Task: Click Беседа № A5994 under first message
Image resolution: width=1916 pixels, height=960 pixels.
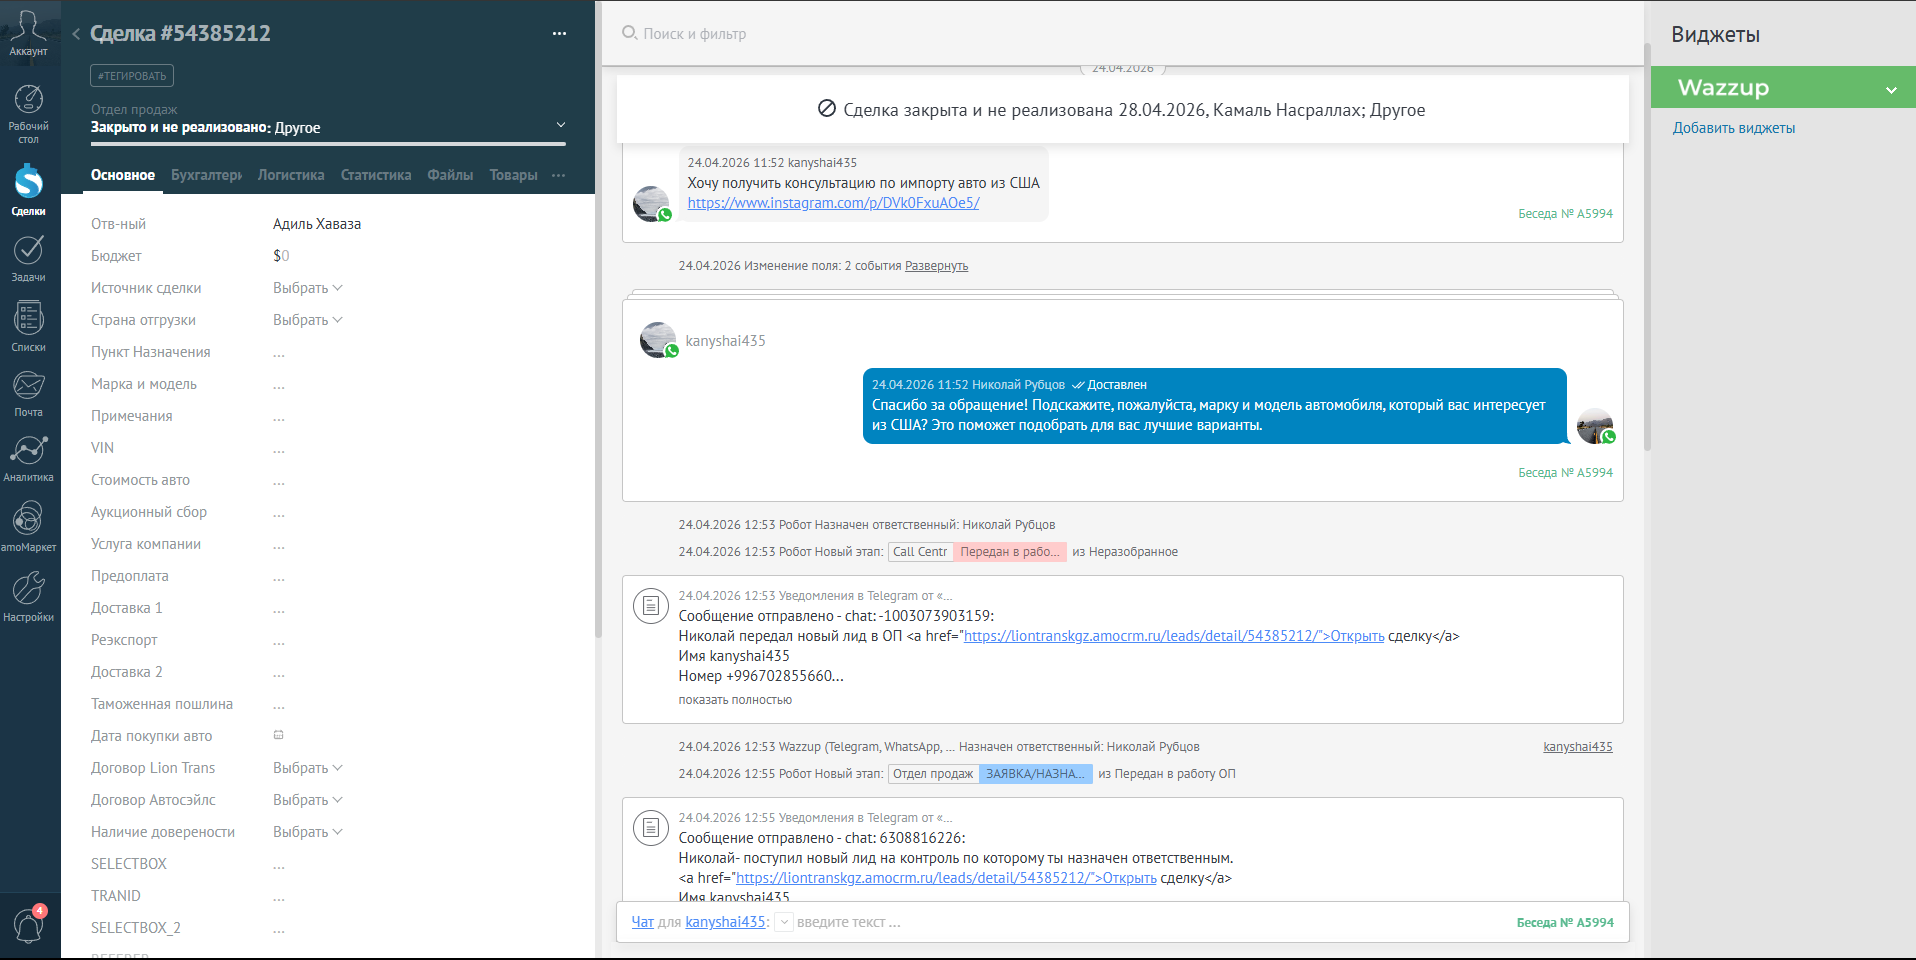Action: pos(1565,214)
